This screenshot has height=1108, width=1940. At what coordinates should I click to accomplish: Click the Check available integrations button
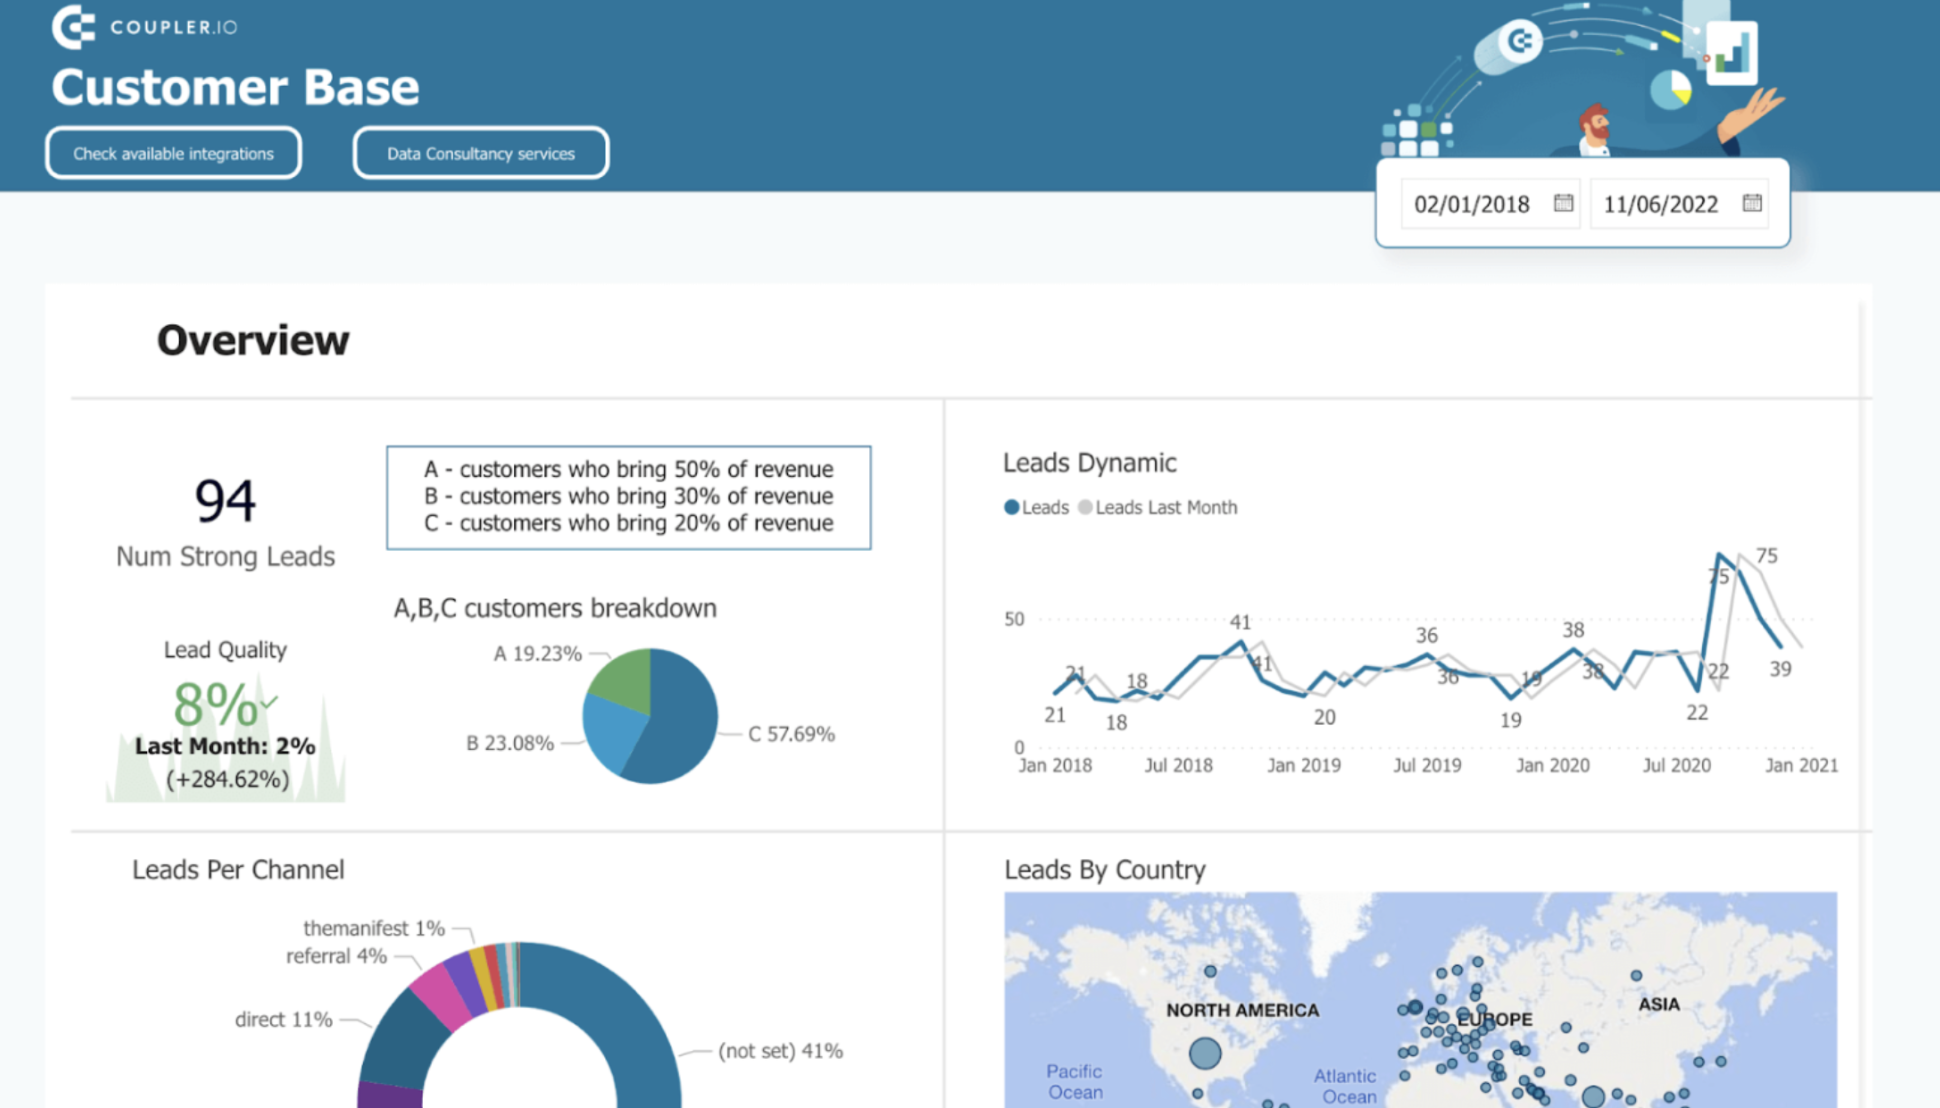172,152
